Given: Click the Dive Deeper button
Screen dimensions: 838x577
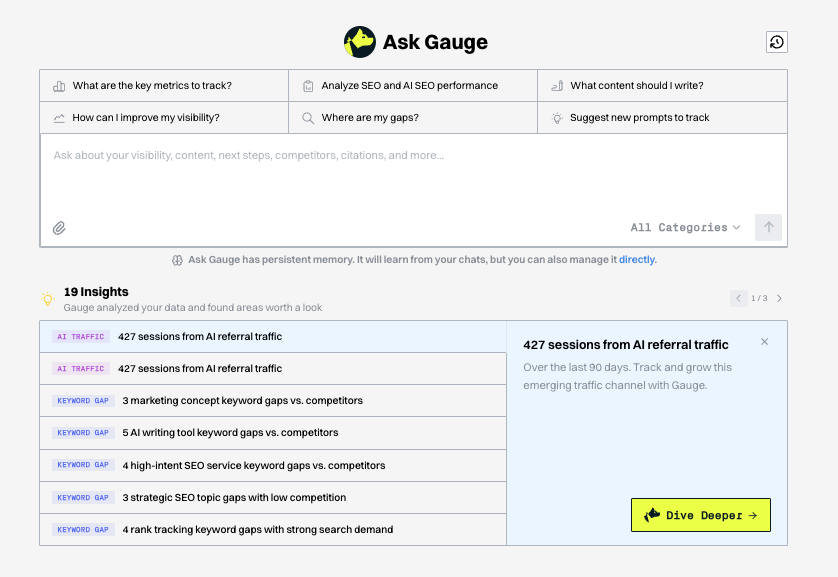Looking at the screenshot, I should (701, 515).
